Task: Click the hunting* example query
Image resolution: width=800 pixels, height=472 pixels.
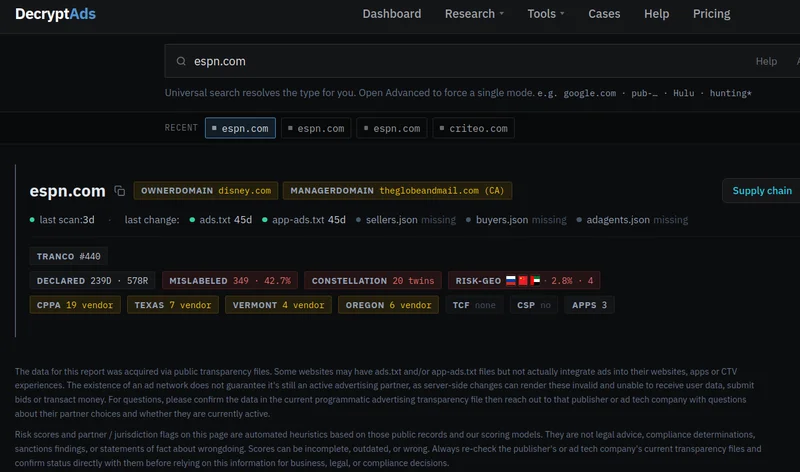Action: click(x=731, y=93)
